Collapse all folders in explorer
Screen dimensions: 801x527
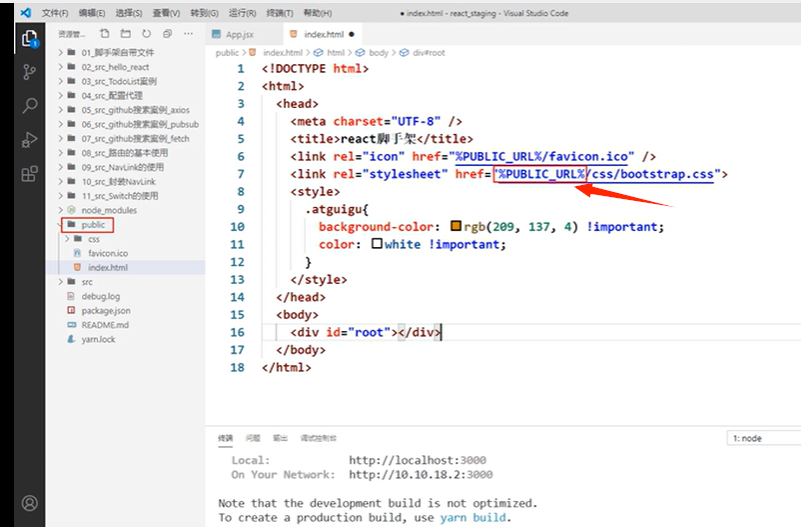coord(167,34)
